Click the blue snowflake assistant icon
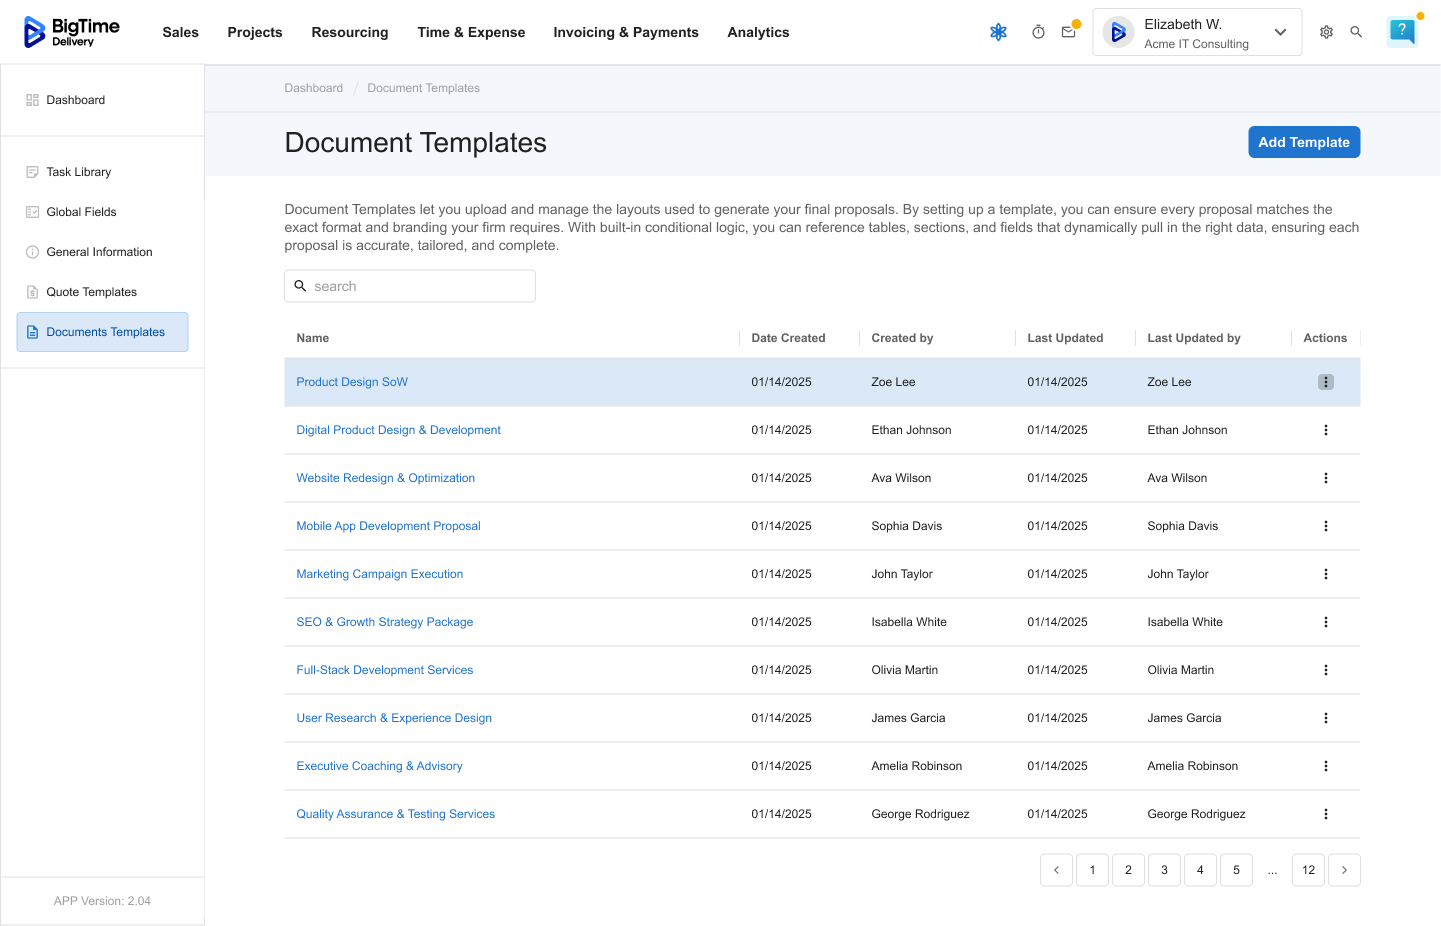This screenshot has width=1441, height=926. (x=998, y=32)
